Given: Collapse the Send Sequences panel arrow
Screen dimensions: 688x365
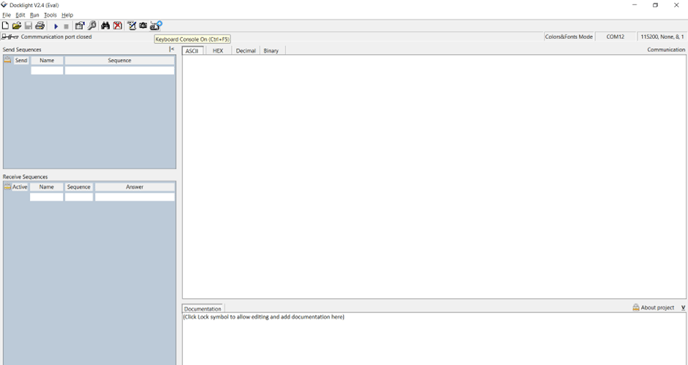Looking at the screenshot, I should pos(172,49).
